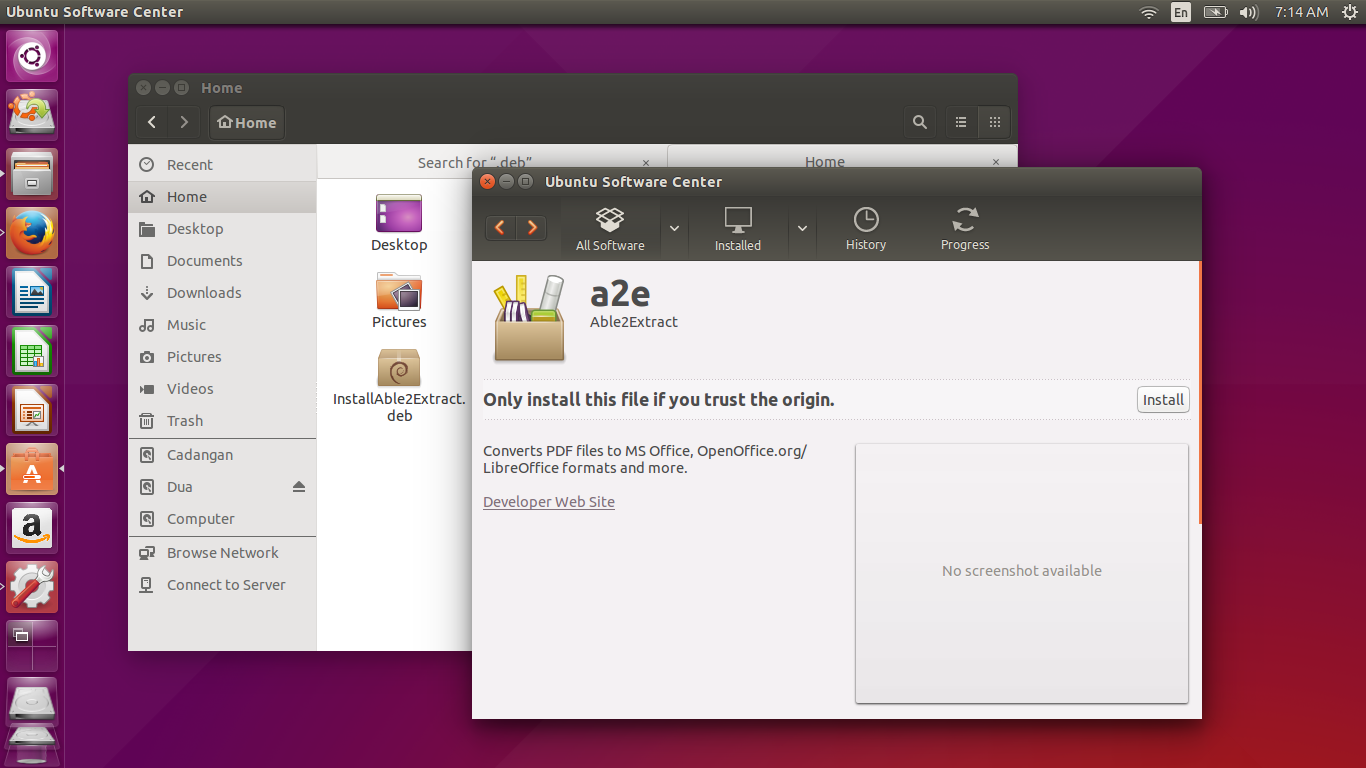
Task: Open Pictures in Files sidebar
Action: [222, 357]
